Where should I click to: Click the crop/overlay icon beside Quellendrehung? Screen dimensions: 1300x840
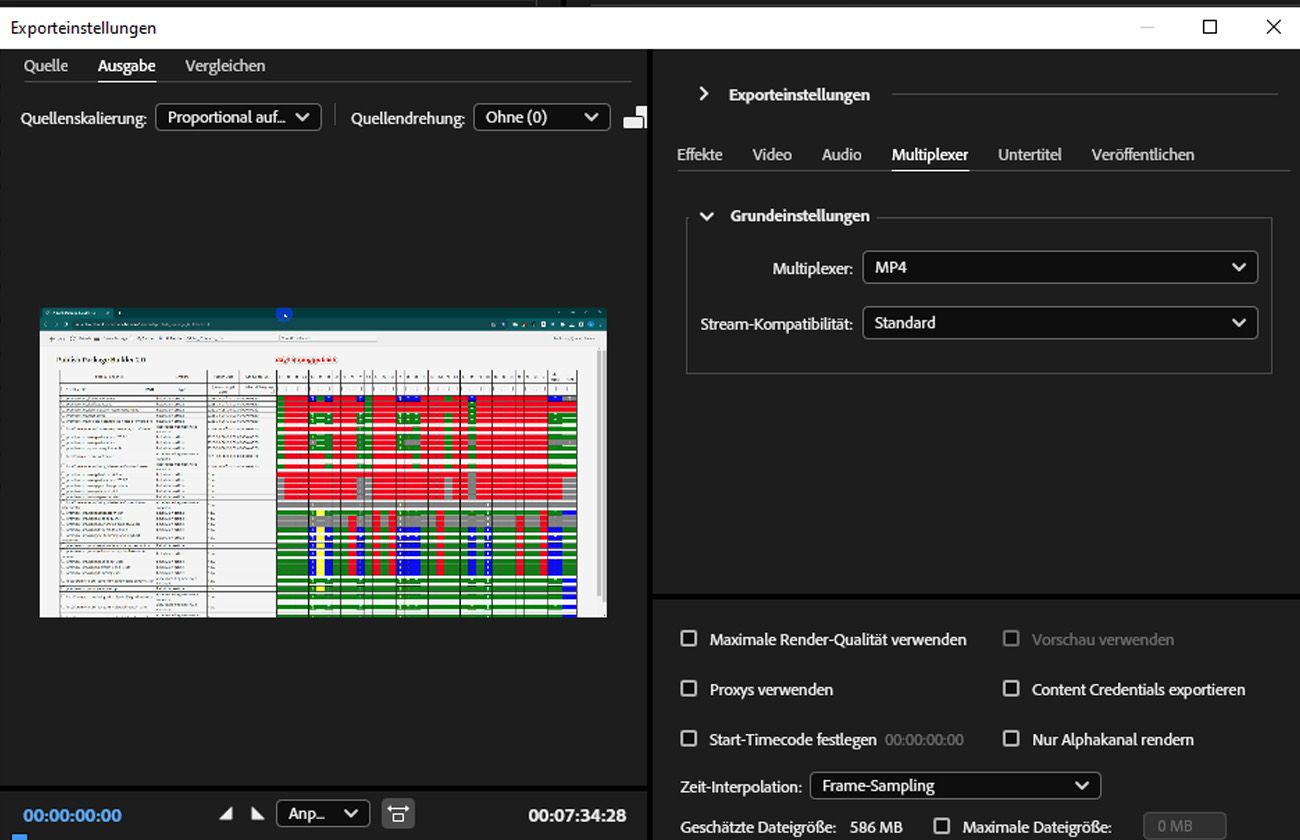click(634, 117)
